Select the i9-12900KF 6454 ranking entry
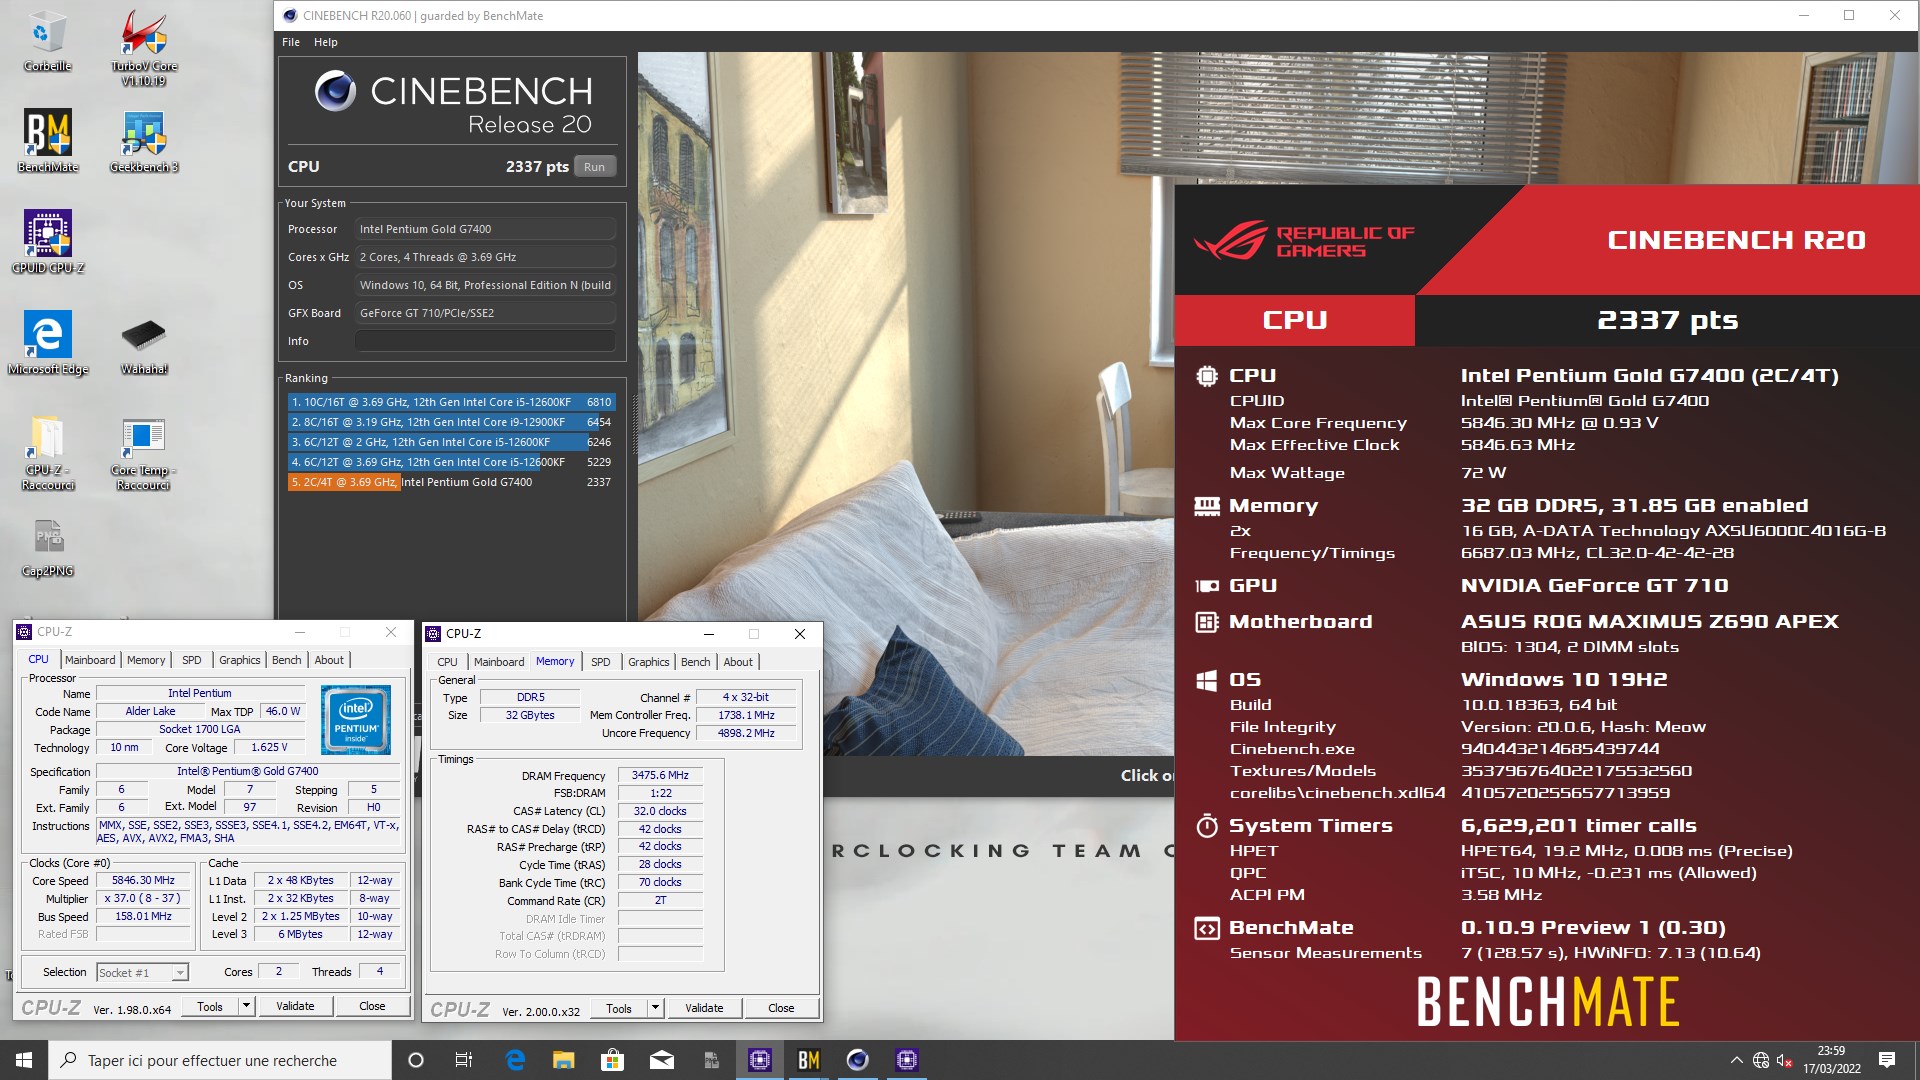The height and width of the screenshot is (1080, 1920). tap(451, 422)
